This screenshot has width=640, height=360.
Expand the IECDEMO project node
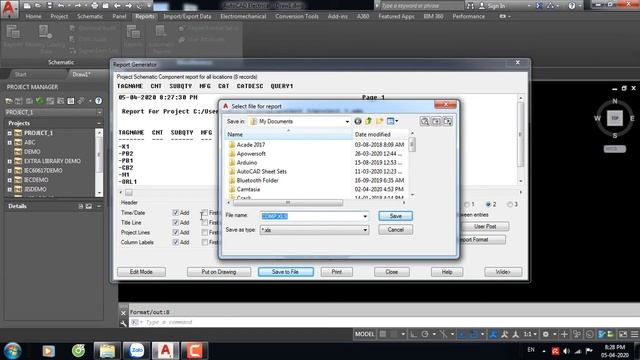click(9, 180)
